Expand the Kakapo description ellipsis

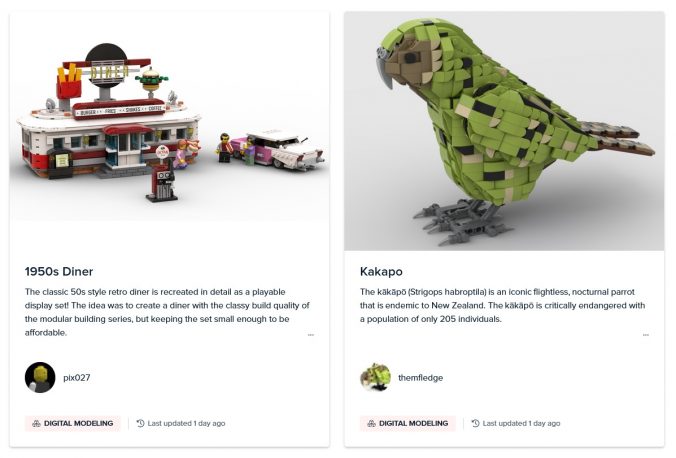click(x=646, y=335)
